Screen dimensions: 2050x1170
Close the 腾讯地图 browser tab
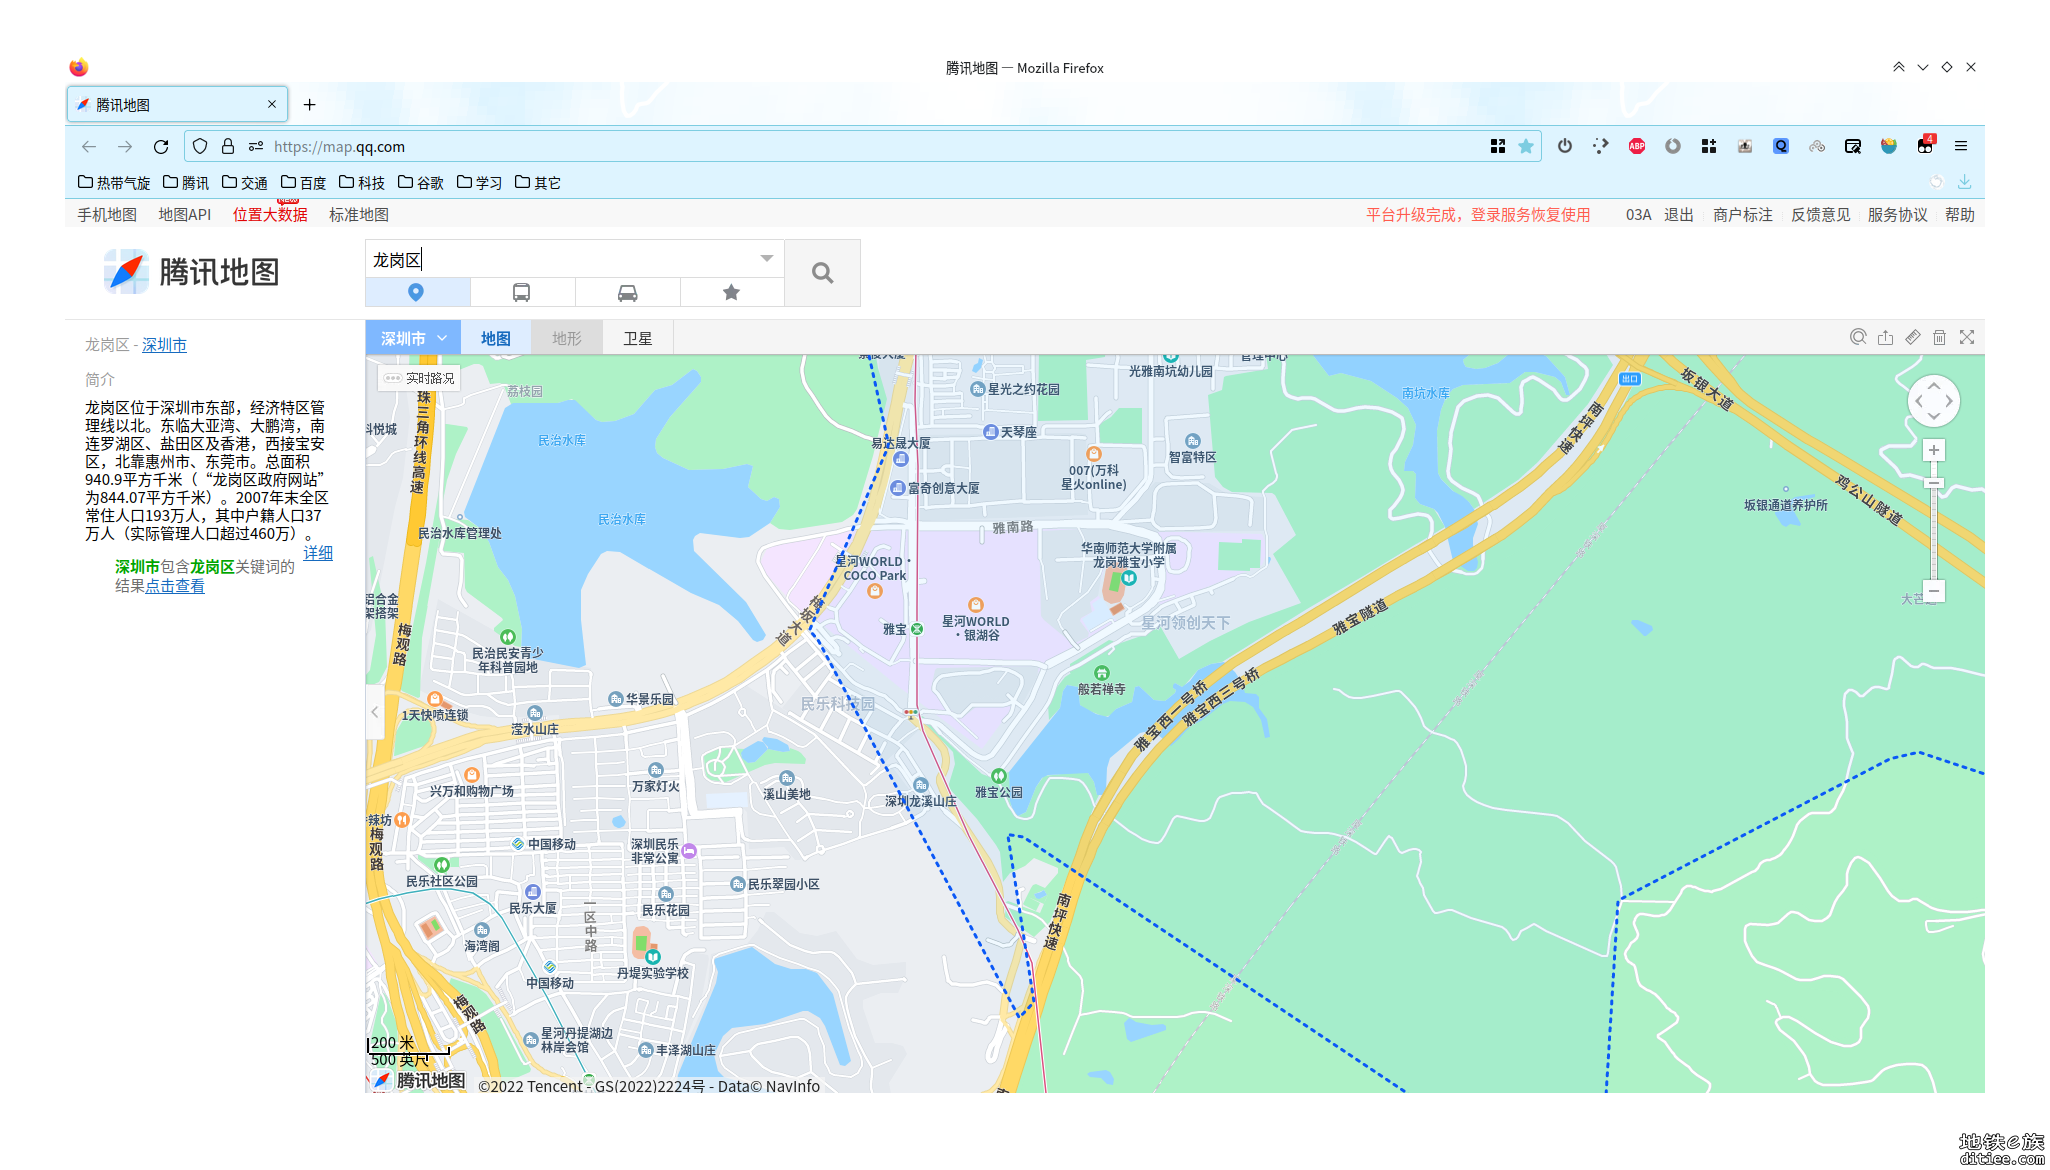272,104
